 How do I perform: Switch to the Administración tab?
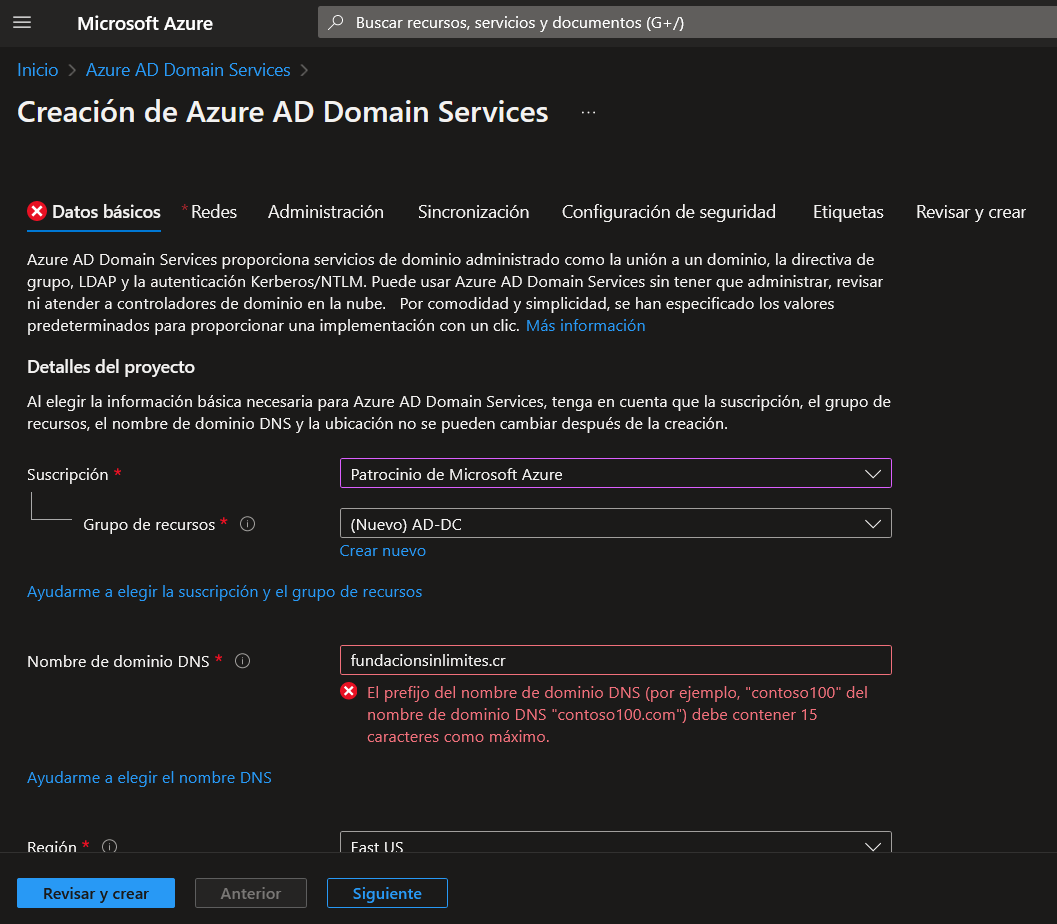coord(326,212)
